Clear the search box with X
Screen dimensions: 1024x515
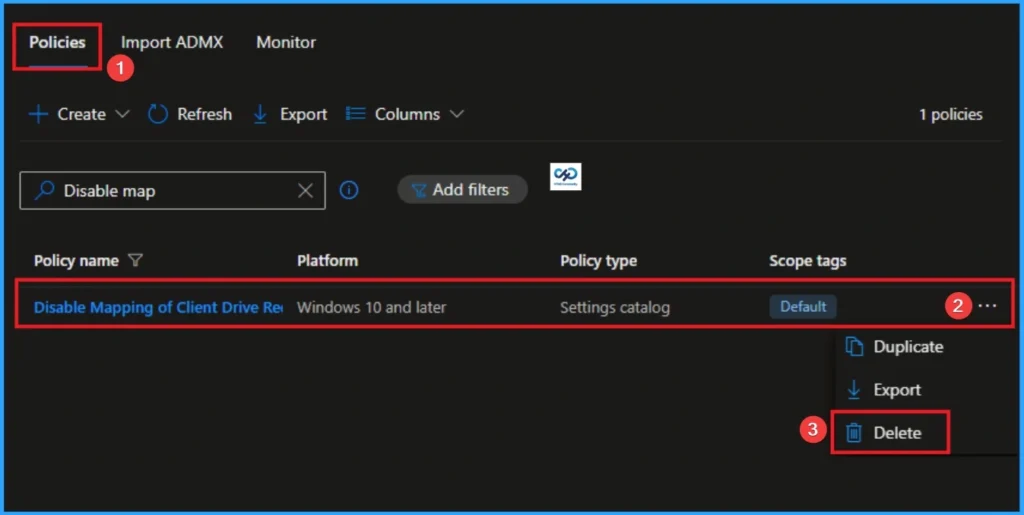click(305, 191)
